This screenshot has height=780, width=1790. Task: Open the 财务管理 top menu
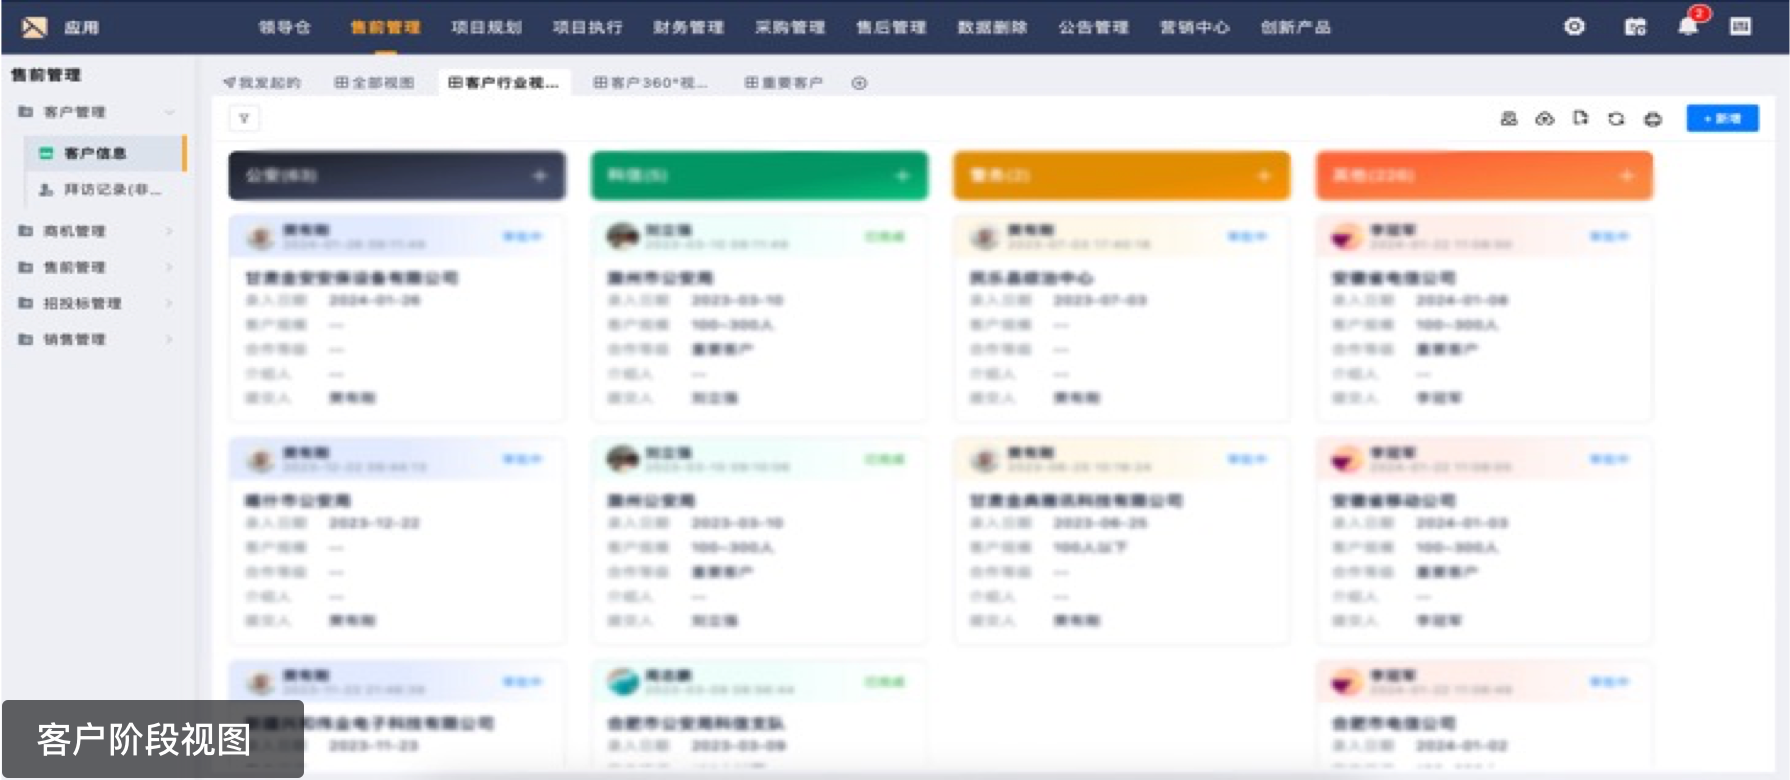click(x=688, y=27)
